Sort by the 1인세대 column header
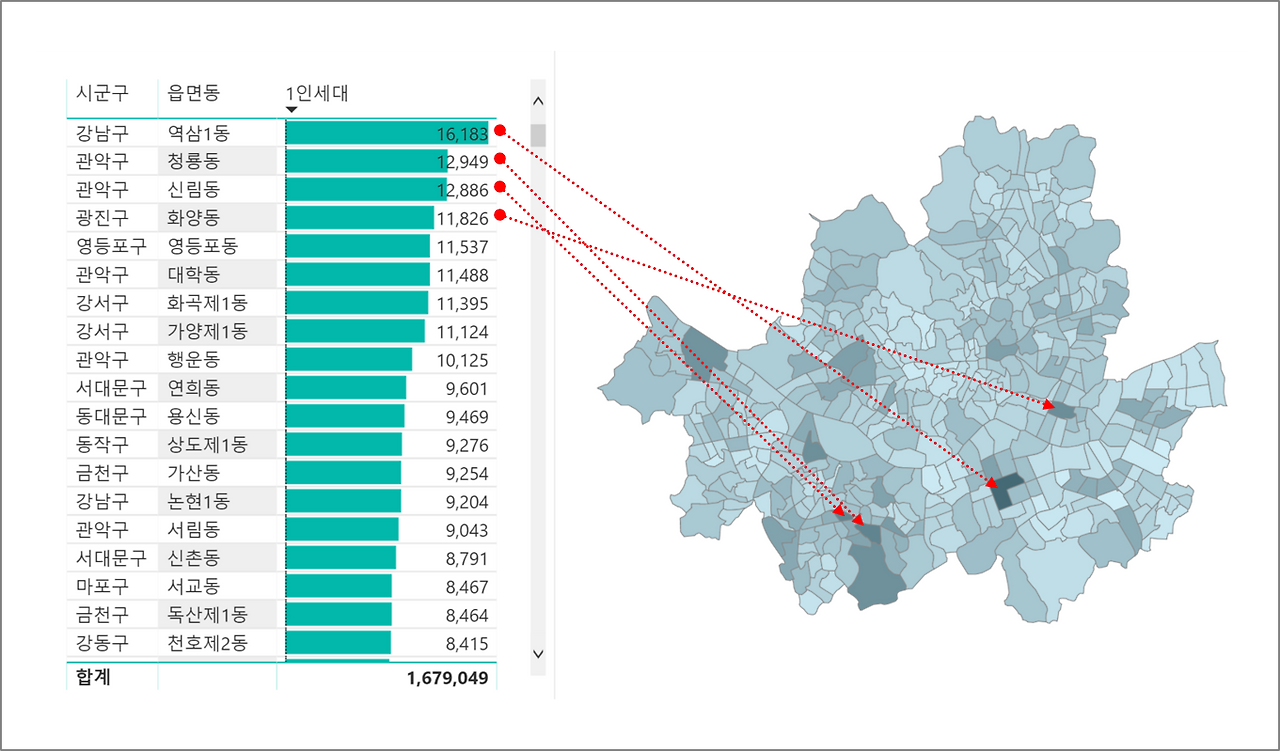This screenshot has width=1280, height=751. click(x=316, y=93)
